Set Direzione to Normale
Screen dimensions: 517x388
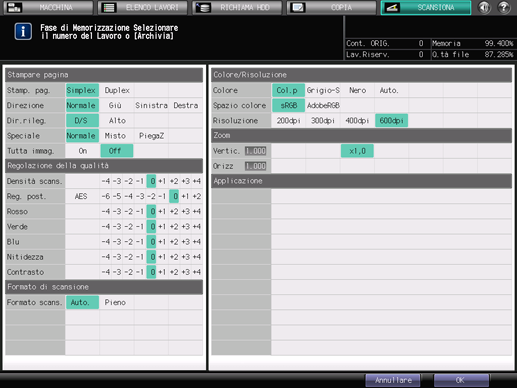point(82,105)
